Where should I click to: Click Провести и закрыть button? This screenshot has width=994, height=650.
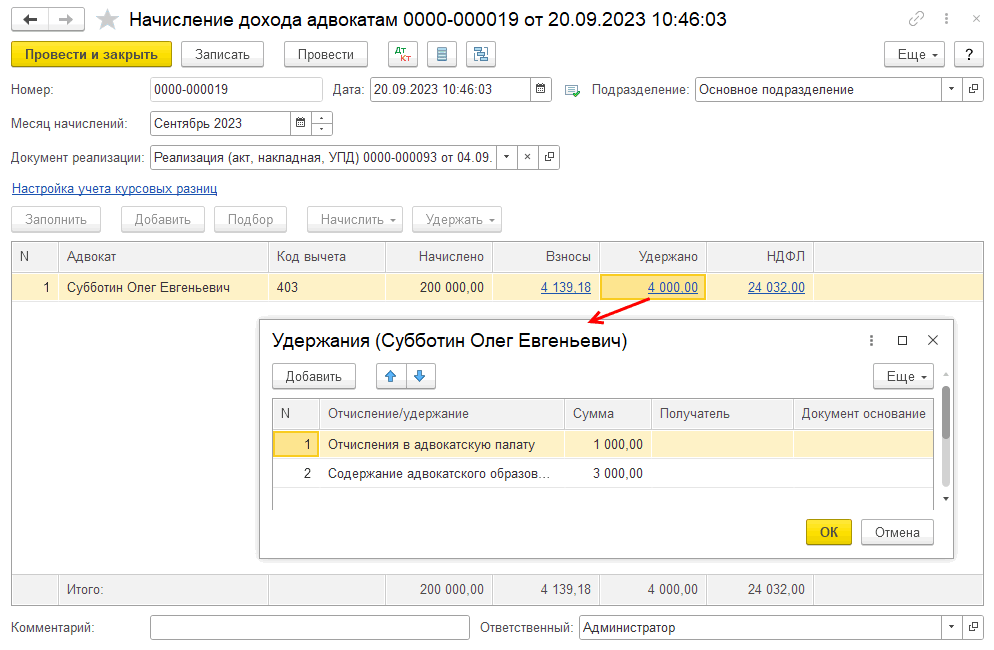click(91, 54)
